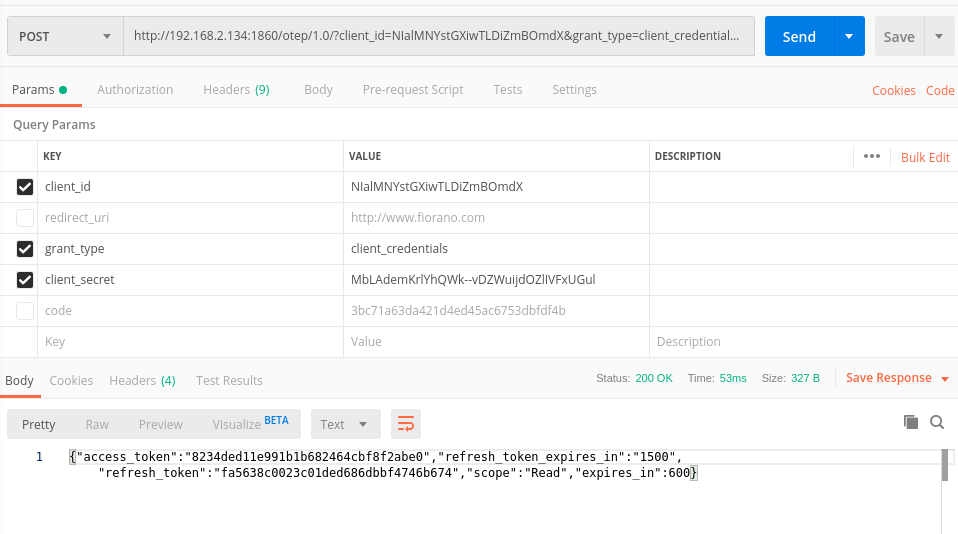Open the Text format dropdown
The height and width of the screenshot is (534, 958).
pyautogui.click(x=345, y=424)
